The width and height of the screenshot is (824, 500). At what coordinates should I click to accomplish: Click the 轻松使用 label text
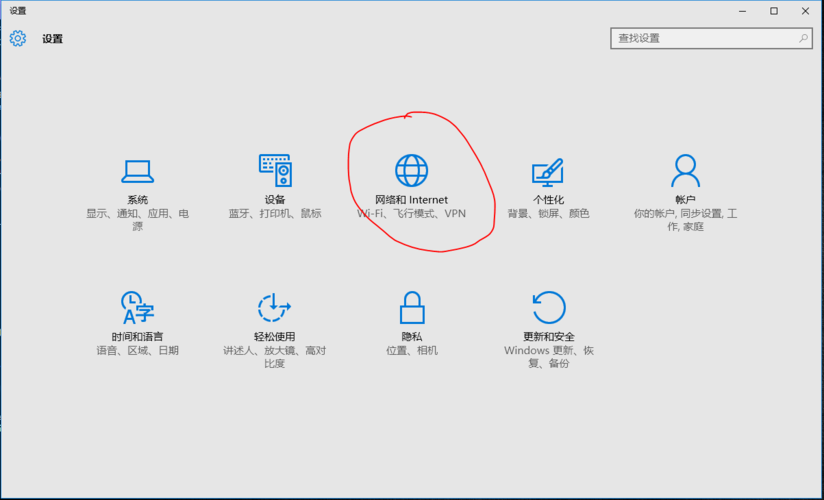coord(274,336)
